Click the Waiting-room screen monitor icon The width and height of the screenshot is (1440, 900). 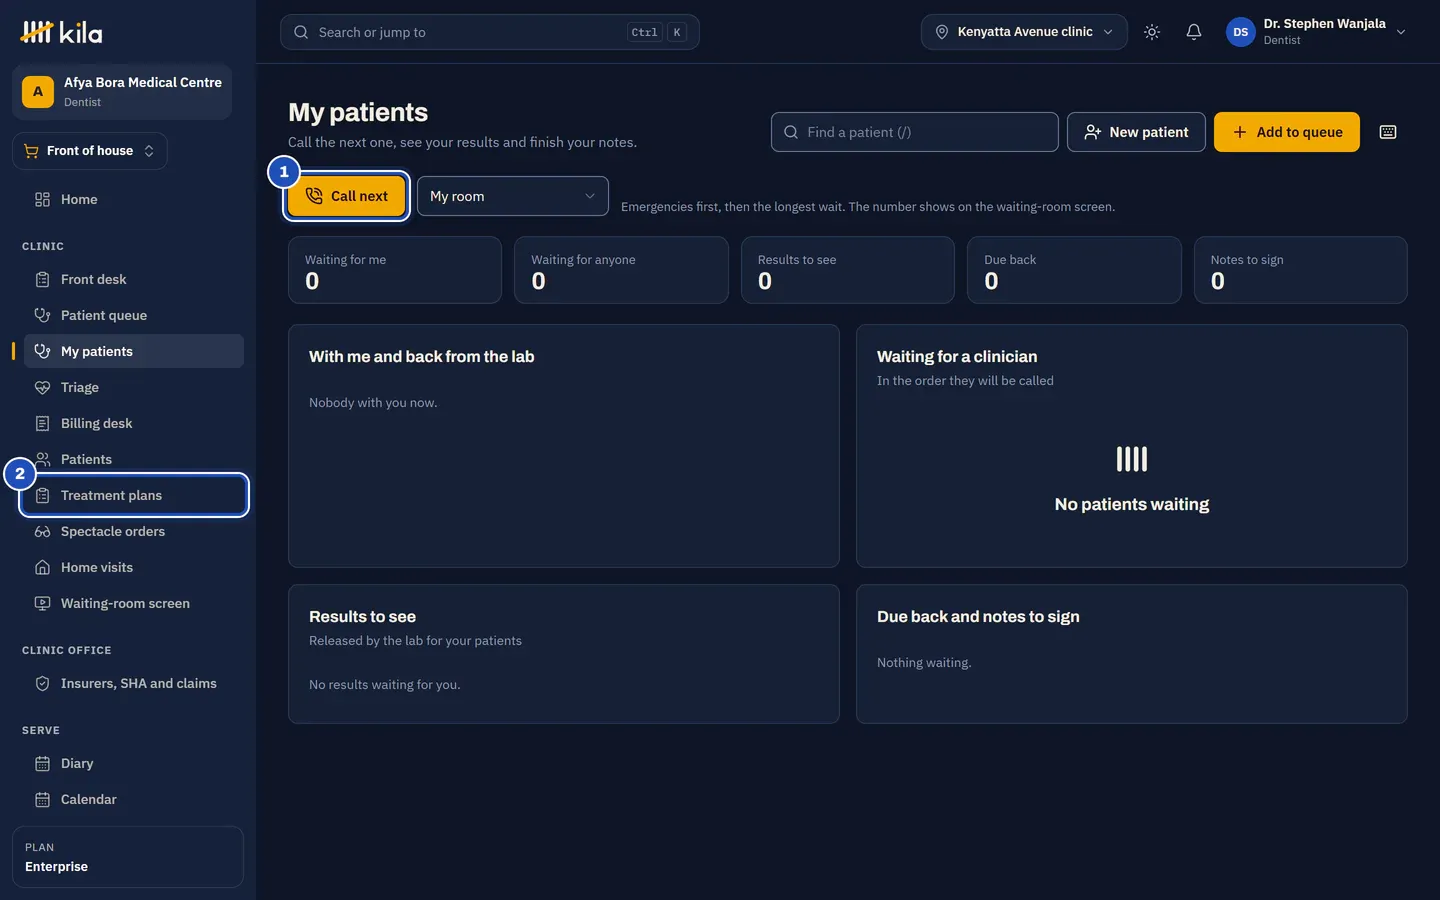click(42, 603)
